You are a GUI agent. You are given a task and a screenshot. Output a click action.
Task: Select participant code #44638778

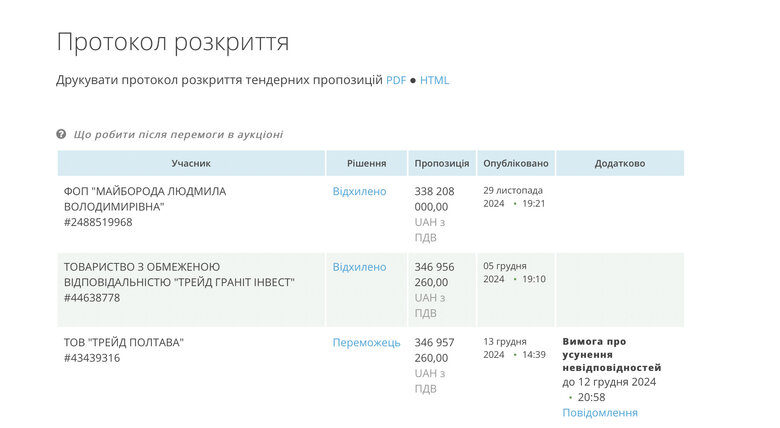tap(92, 298)
